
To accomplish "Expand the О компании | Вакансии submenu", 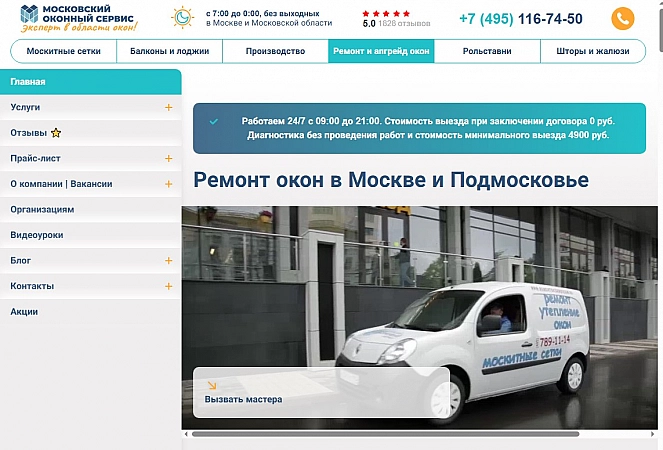I will (168, 184).
